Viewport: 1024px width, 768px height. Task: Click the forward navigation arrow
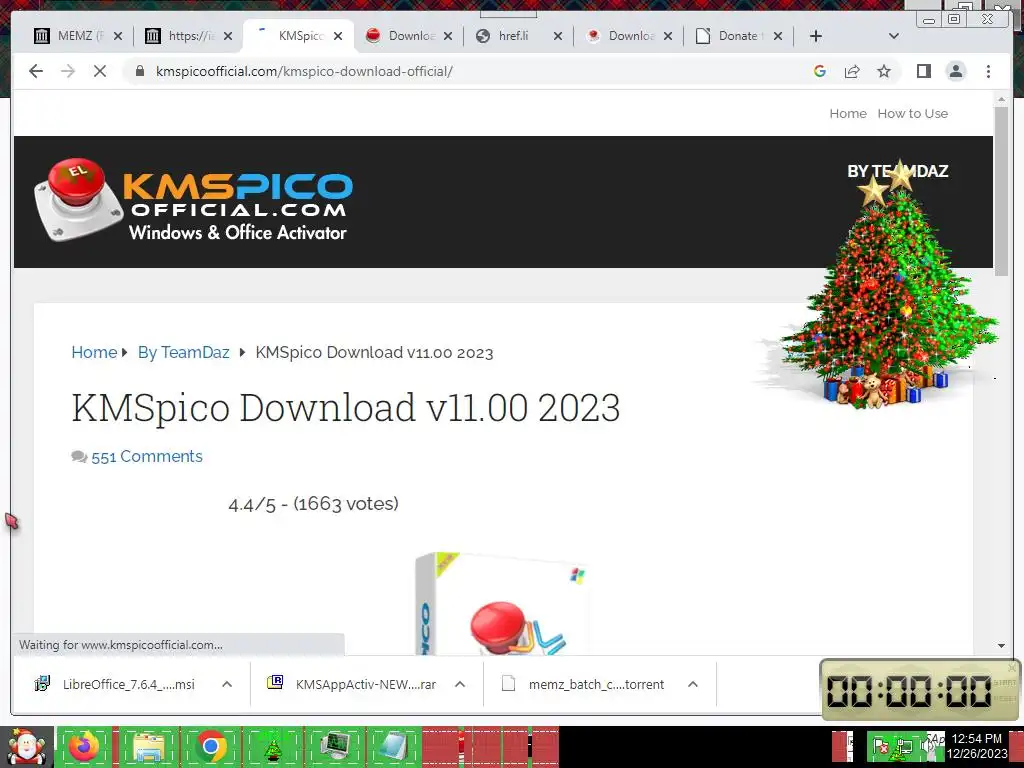tap(68, 71)
